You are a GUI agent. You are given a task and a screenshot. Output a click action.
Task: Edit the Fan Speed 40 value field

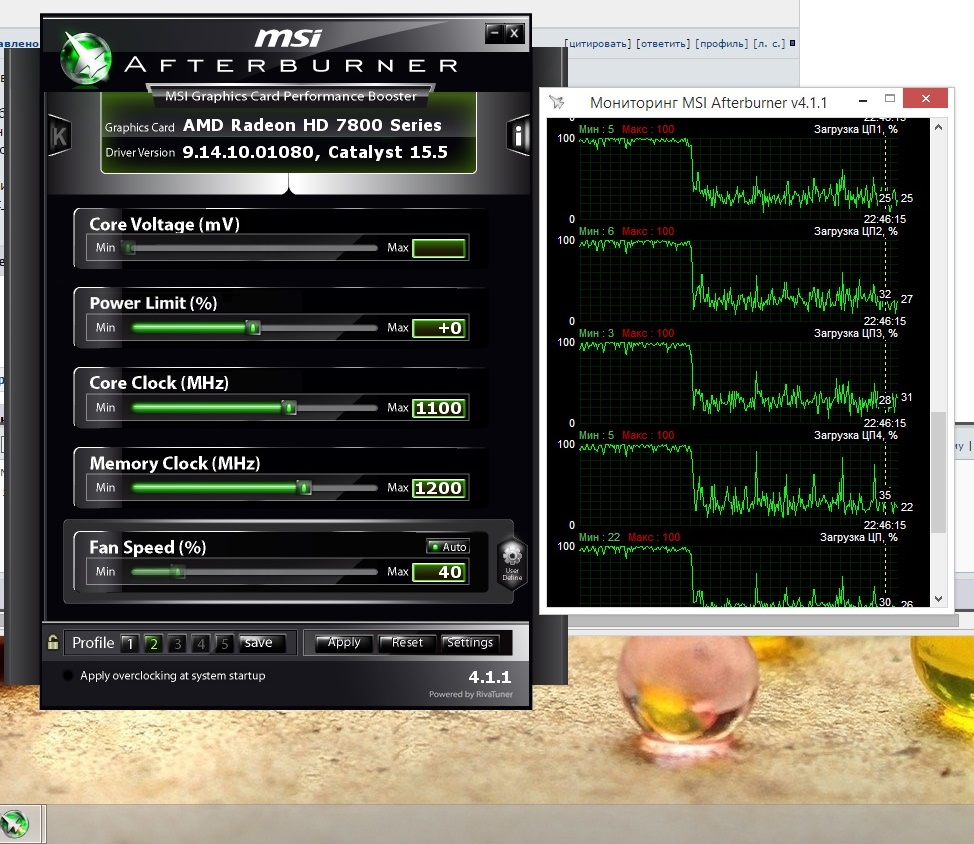pyautogui.click(x=439, y=572)
